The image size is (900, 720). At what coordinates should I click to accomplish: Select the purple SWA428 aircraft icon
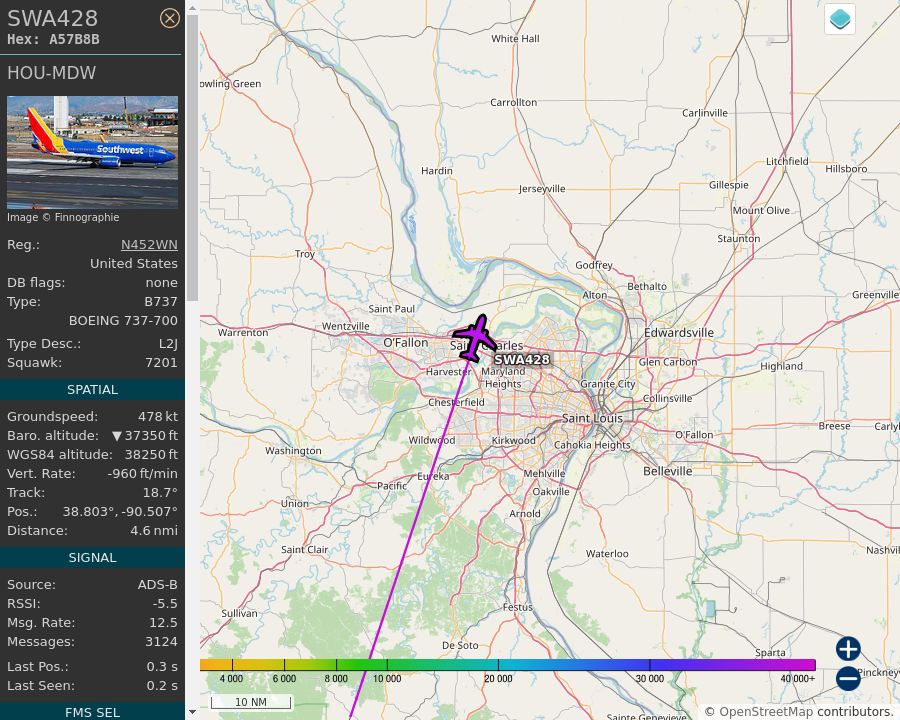(475, 338)
